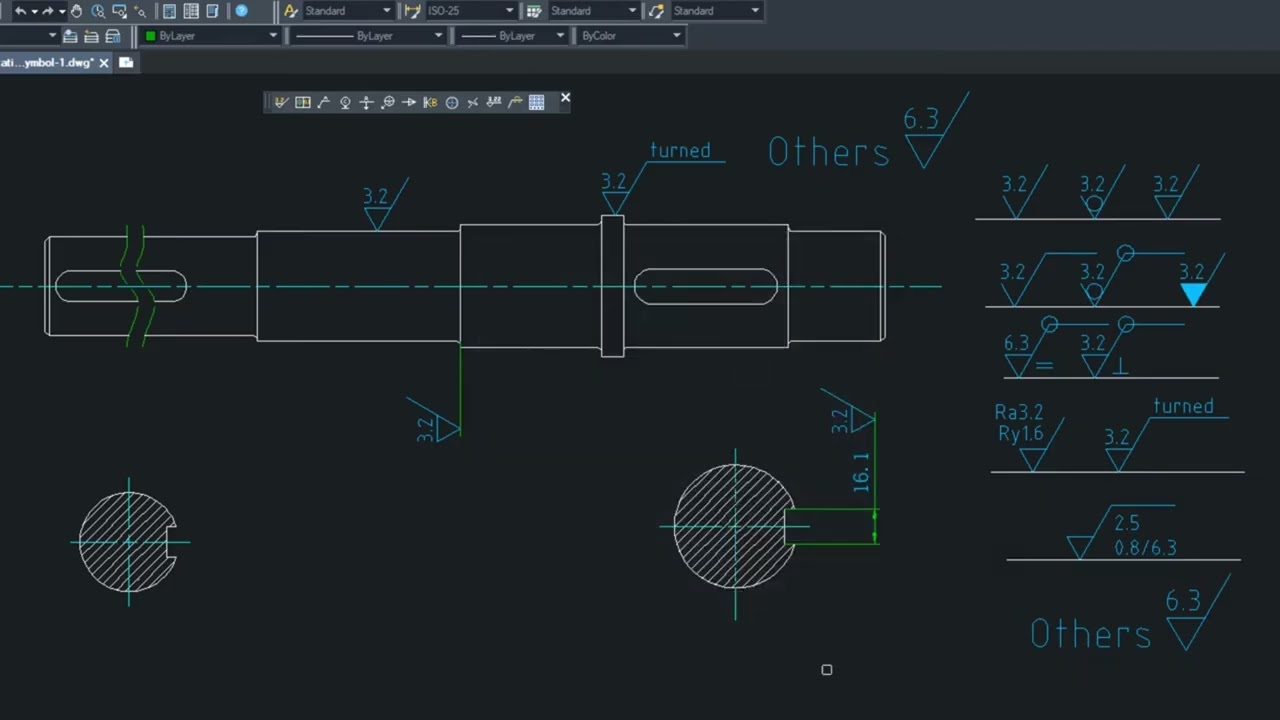Select the 'Ry1.6' roughness text

click(1019, 433)
